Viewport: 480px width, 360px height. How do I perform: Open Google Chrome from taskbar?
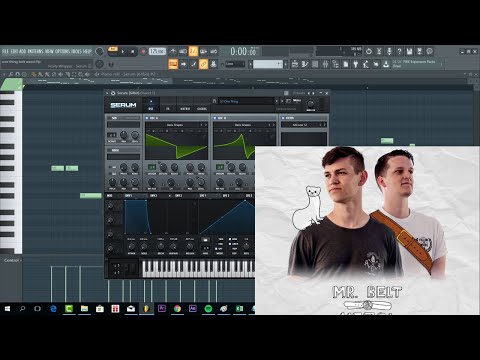click(177, 309)
